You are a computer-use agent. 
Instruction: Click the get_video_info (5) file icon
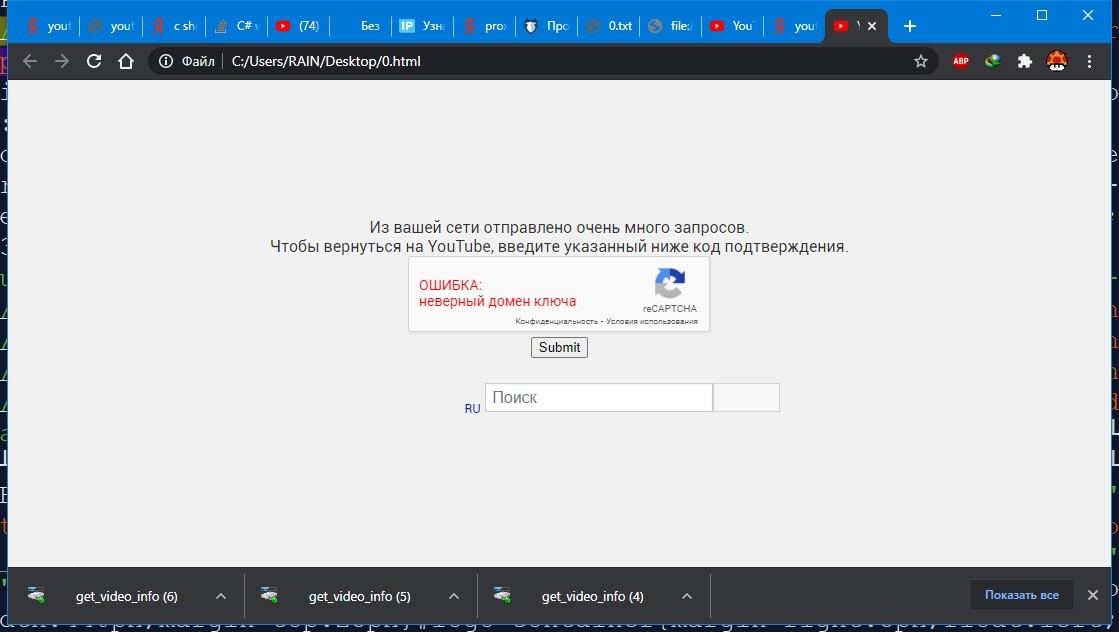(x=269, y=595)
